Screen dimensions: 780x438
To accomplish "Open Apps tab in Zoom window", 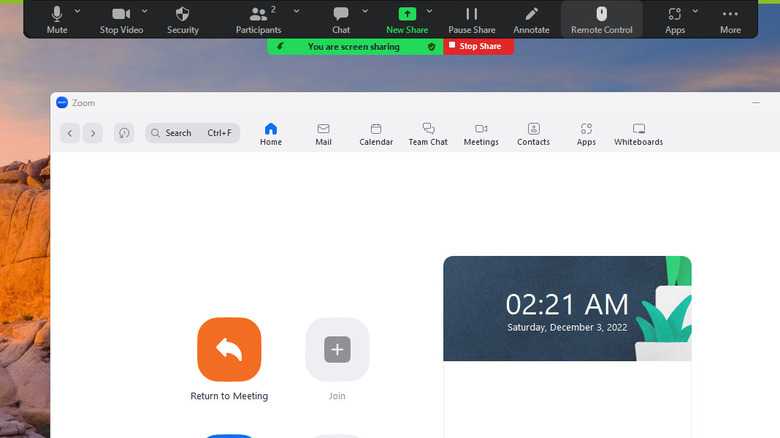I will (586, 134).
